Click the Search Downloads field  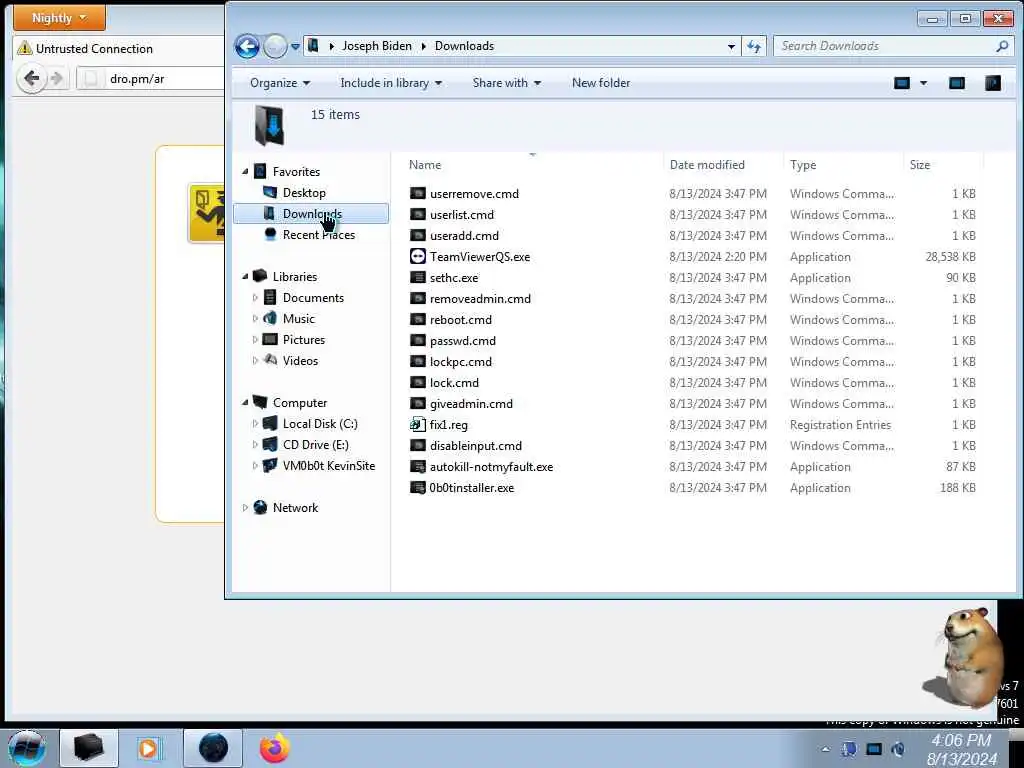pos(884,46)
